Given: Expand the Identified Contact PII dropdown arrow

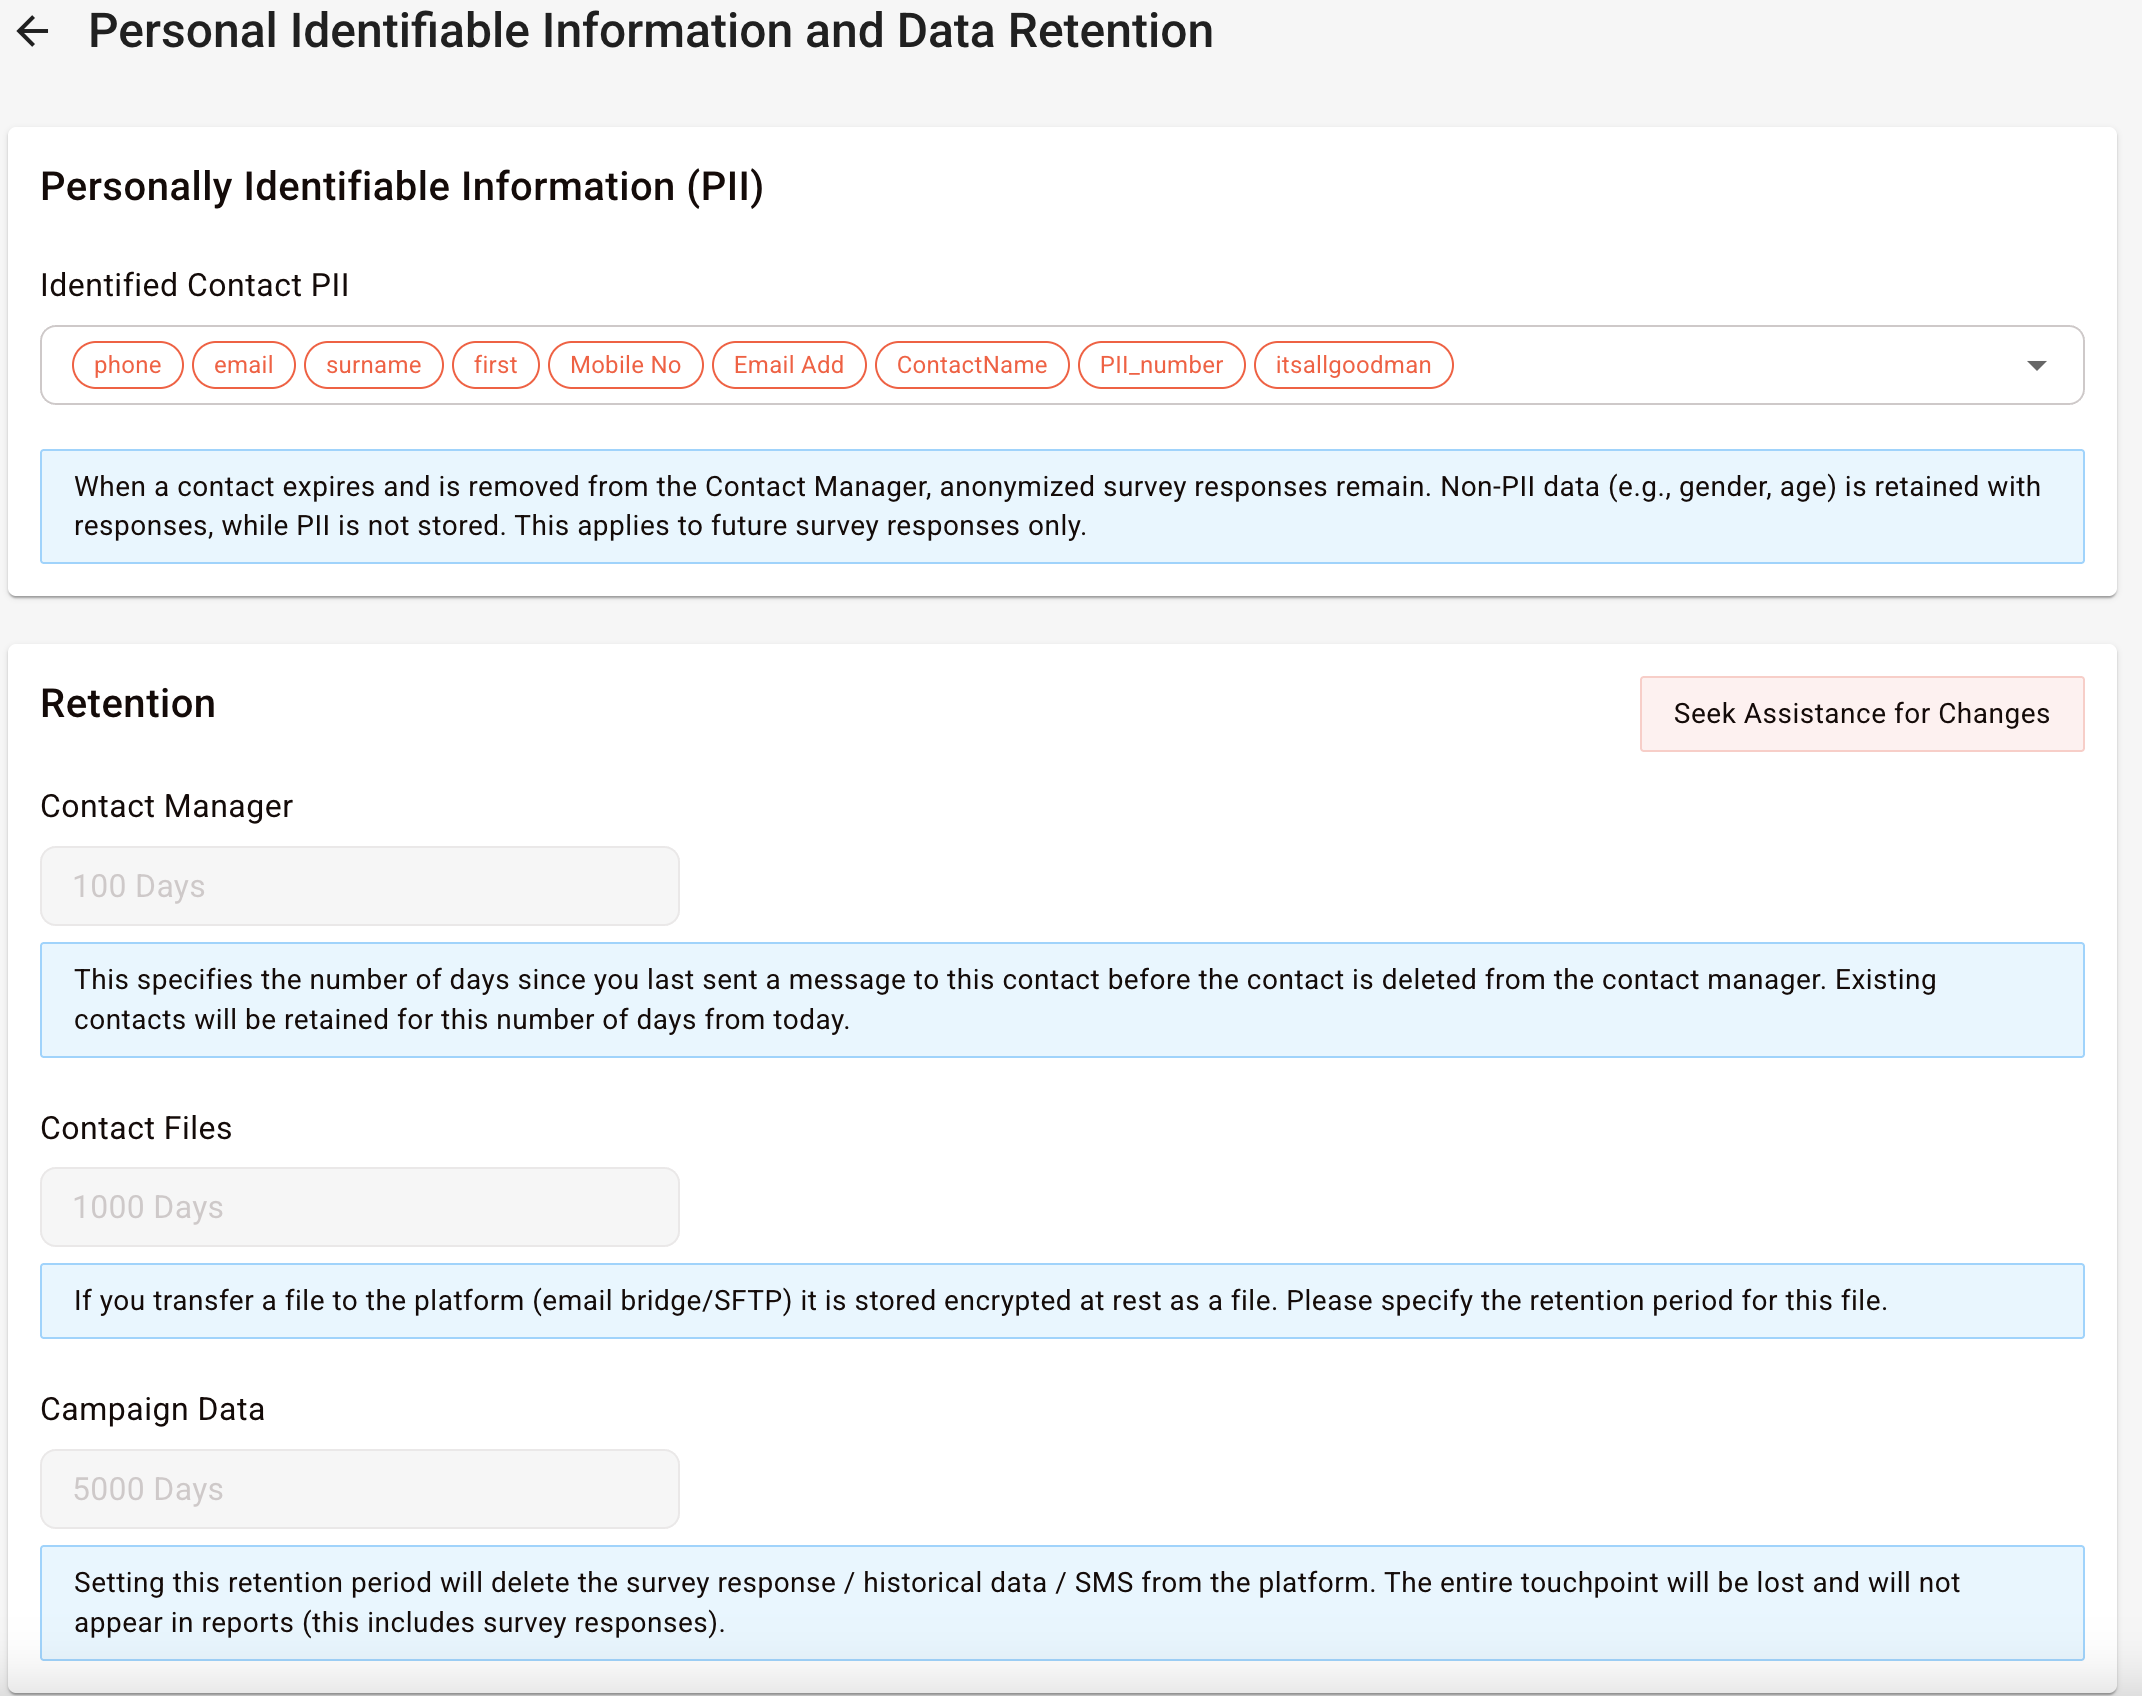Looking at the screenshot, I should tap(2036, 366).
